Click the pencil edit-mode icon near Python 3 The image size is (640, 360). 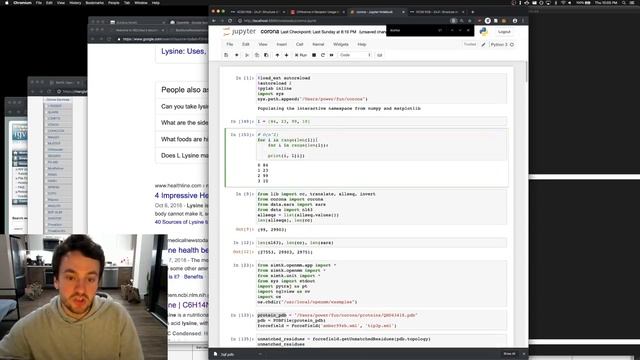[483, 44]
